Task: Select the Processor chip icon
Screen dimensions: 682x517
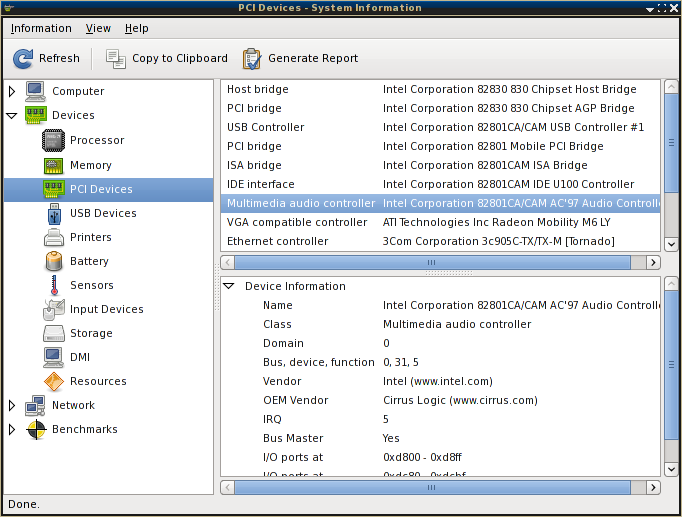Action: coord(53,140)
